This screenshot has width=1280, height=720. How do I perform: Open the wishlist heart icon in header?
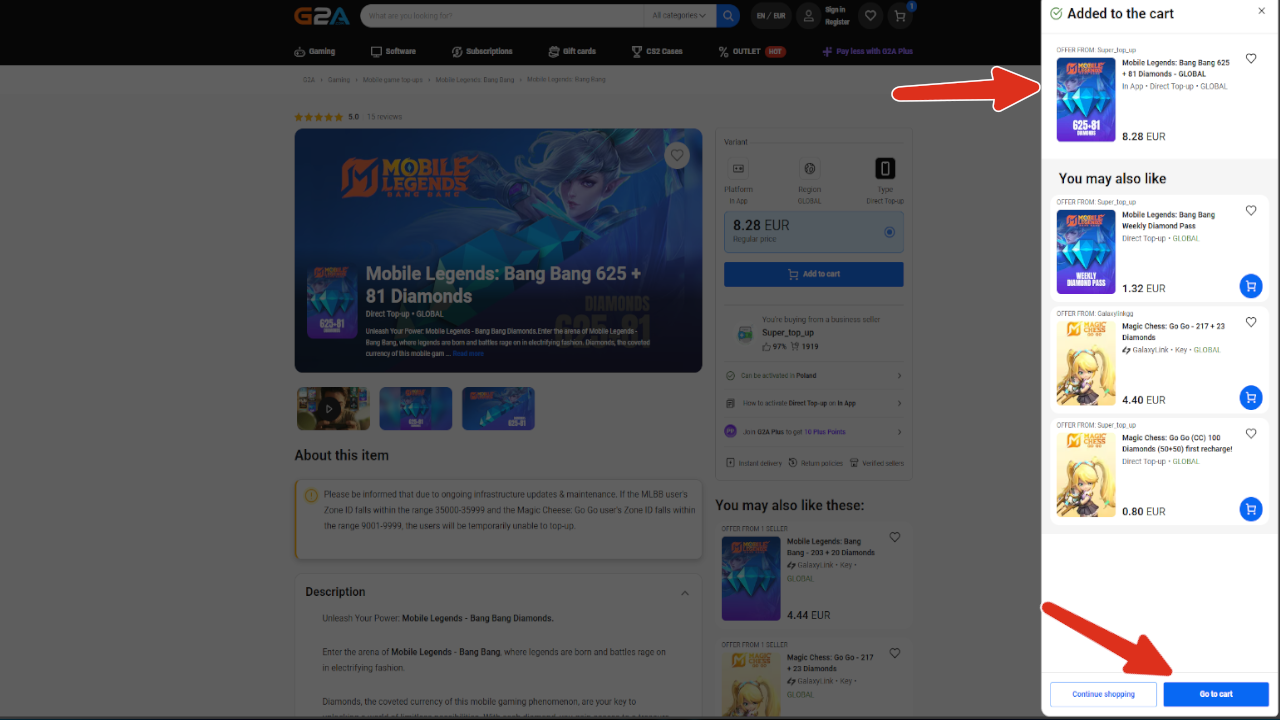[x=871, y=16]
